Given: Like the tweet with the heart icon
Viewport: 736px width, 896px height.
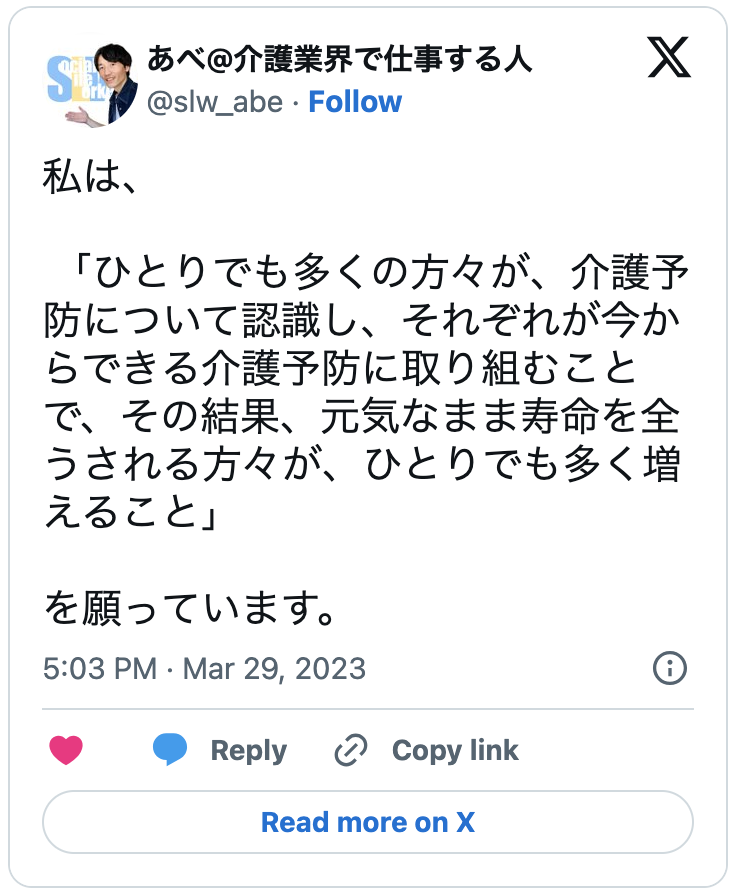Looking at the screenshot, I should tap(66, 750).
